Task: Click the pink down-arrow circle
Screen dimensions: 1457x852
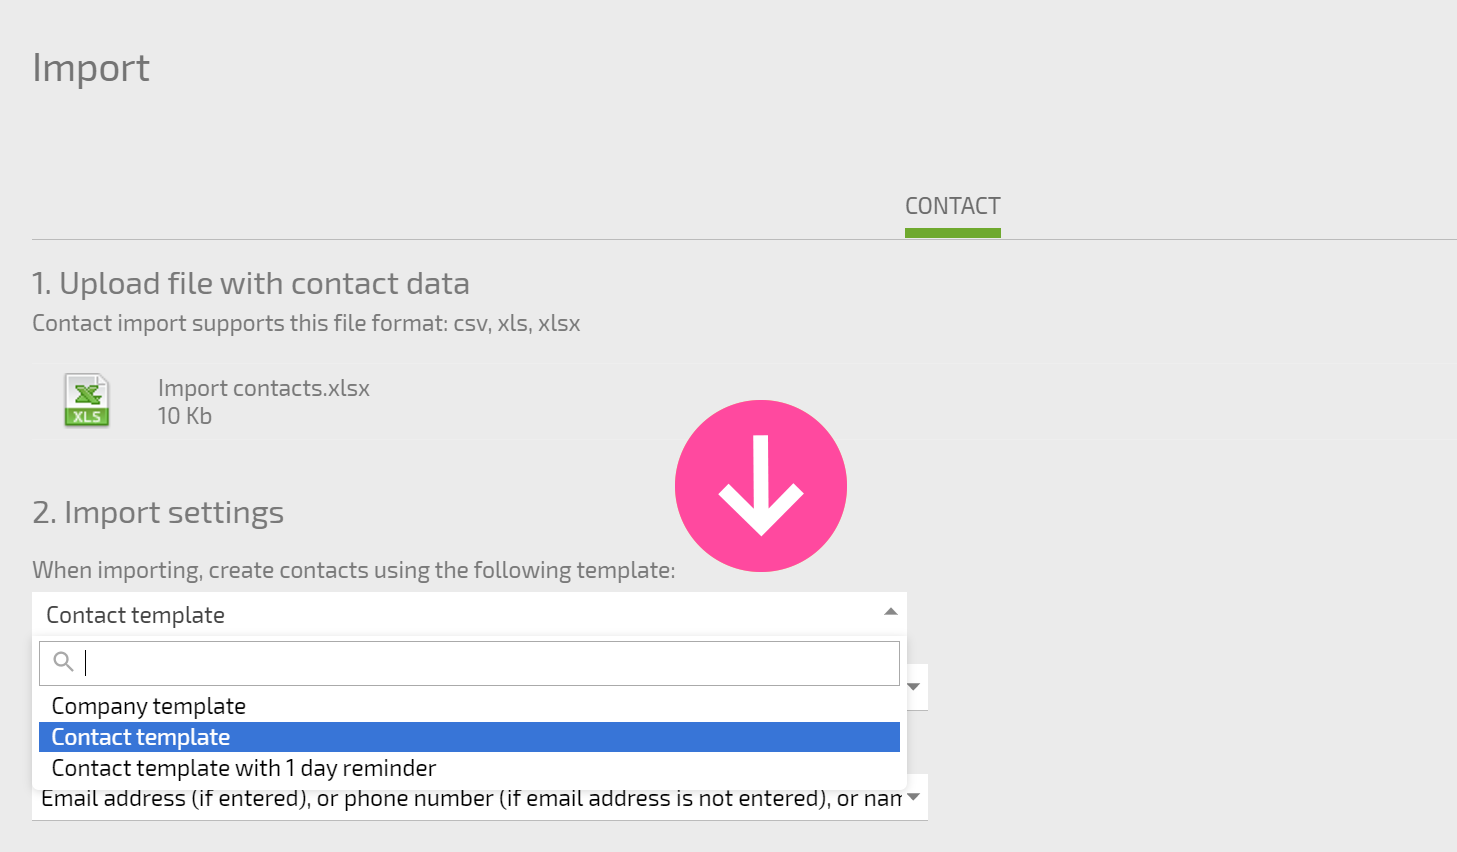Action: [761, 486]
